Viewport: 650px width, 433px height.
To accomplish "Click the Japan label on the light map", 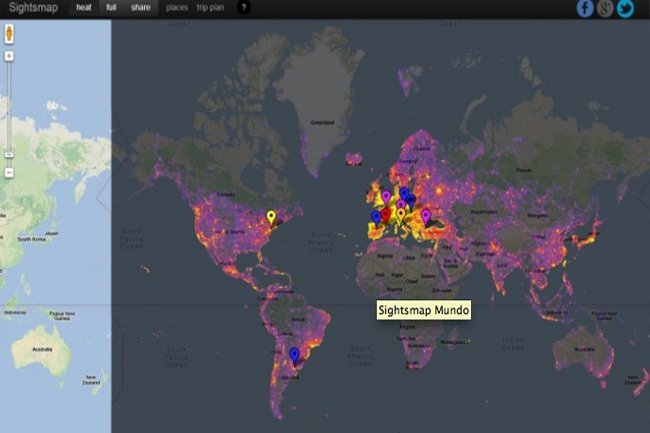I will click(x=51, y=233).
